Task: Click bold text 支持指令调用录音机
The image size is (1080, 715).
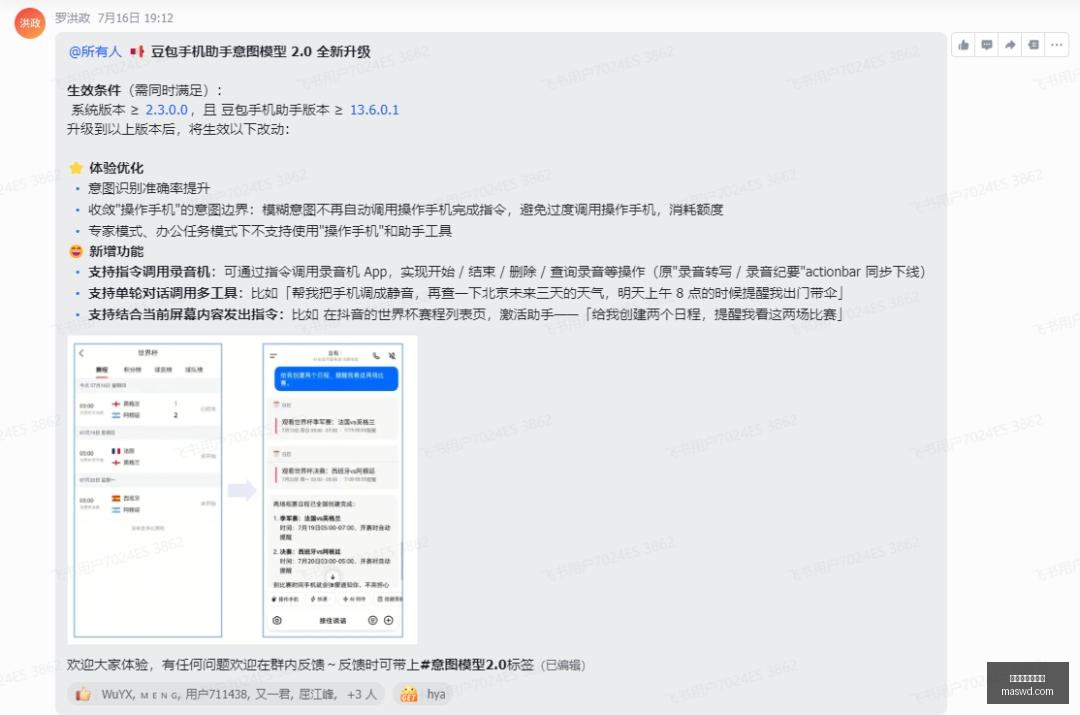Action: coord(149,272)
